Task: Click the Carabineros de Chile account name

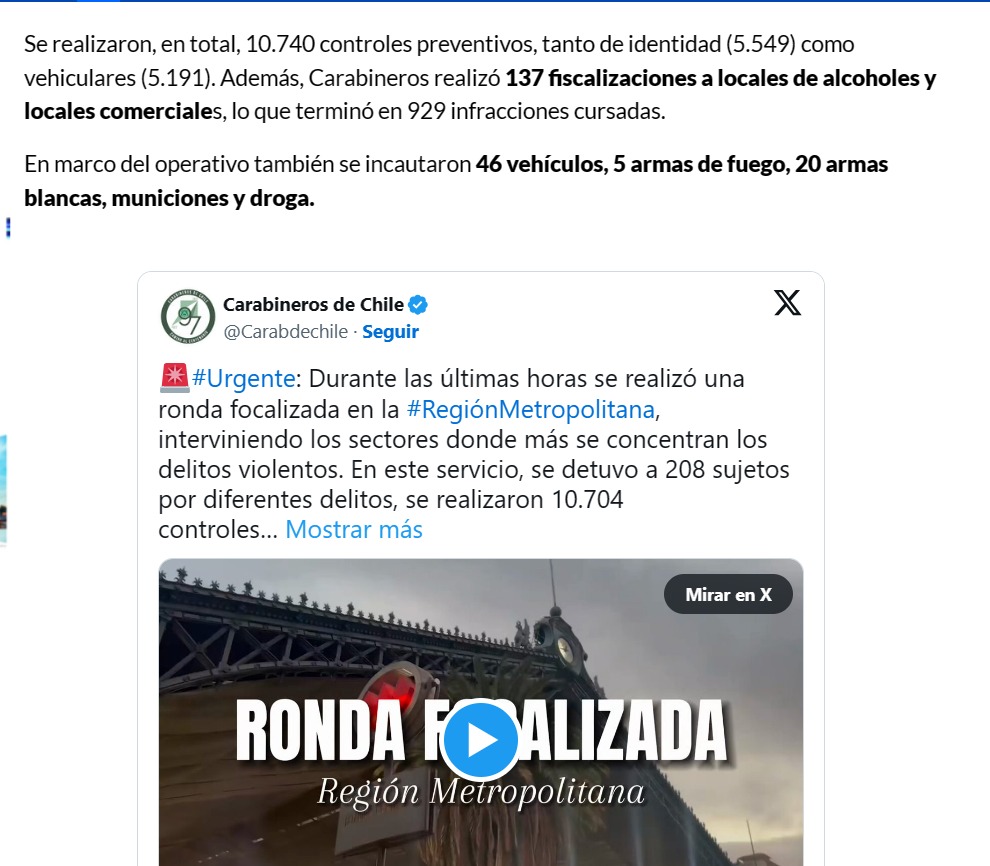Action: coord(313,305)
